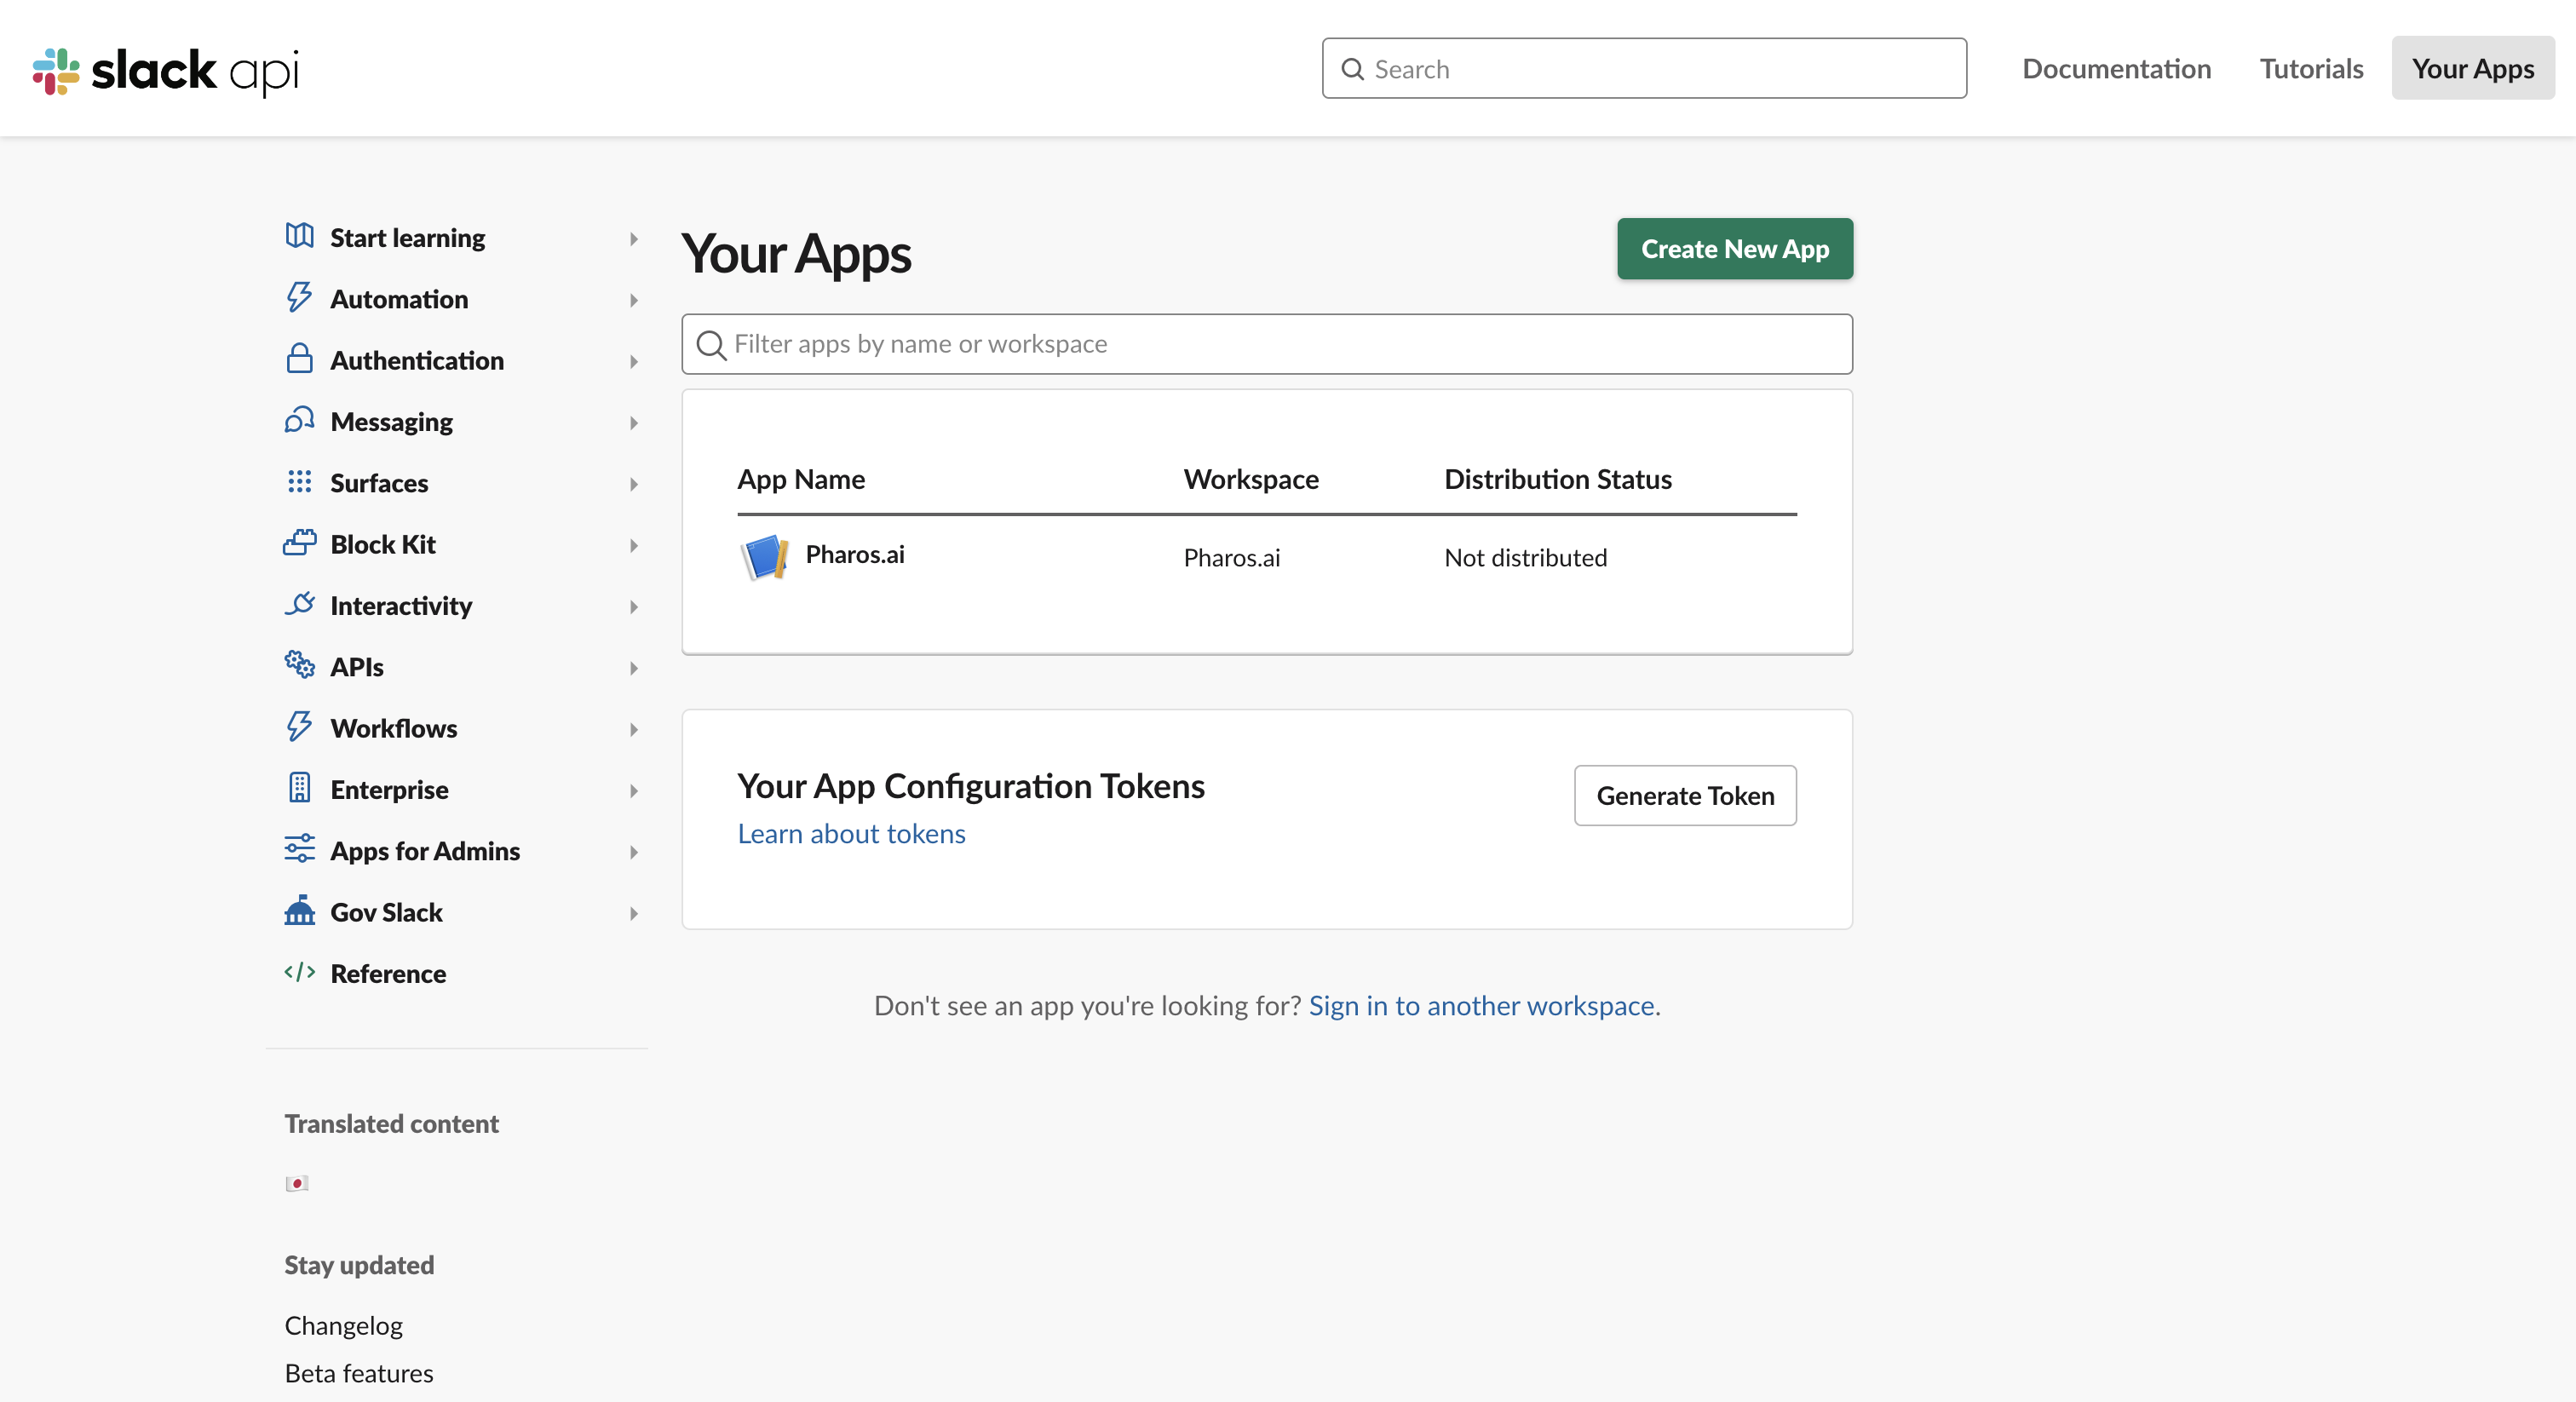Viewport: 2576px width, 1402px height.
Task: Expand the Block Kit section arrow
Action: [x=633, y=545]
